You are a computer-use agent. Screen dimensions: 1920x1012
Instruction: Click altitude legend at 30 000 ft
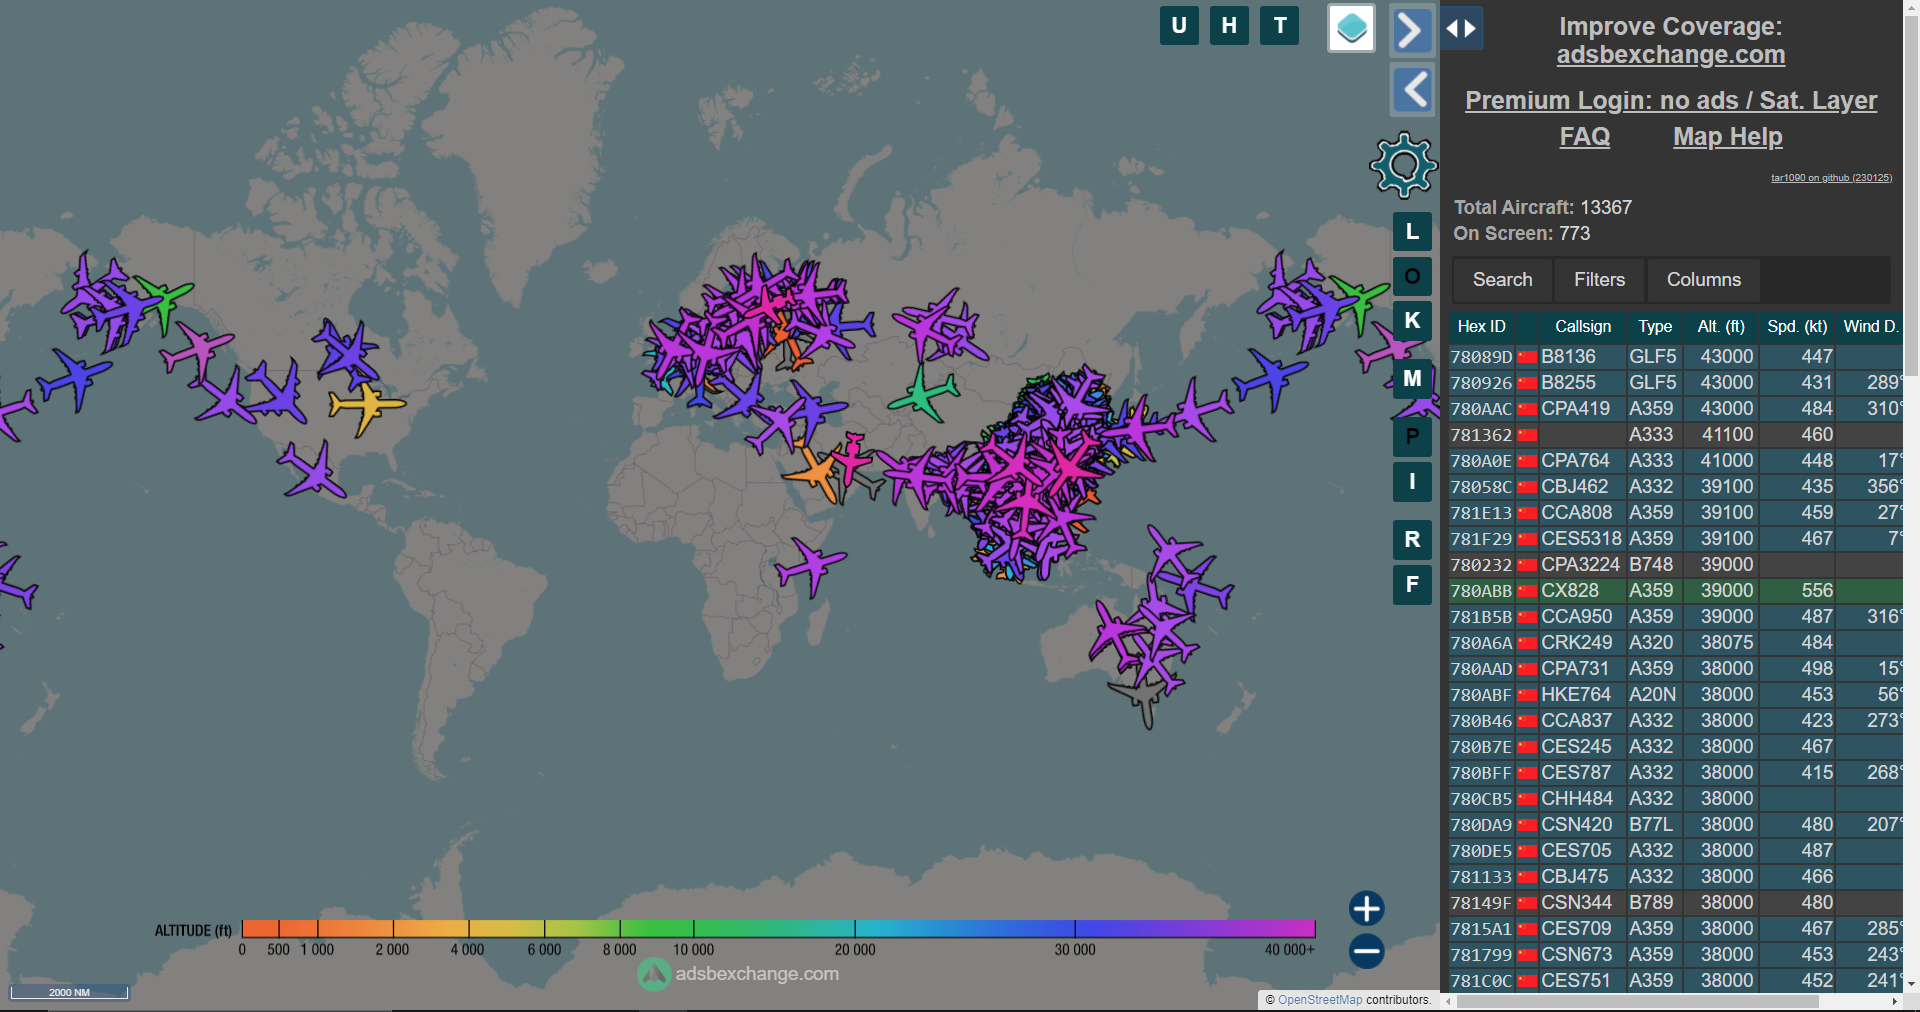[x=1075, y=929]
